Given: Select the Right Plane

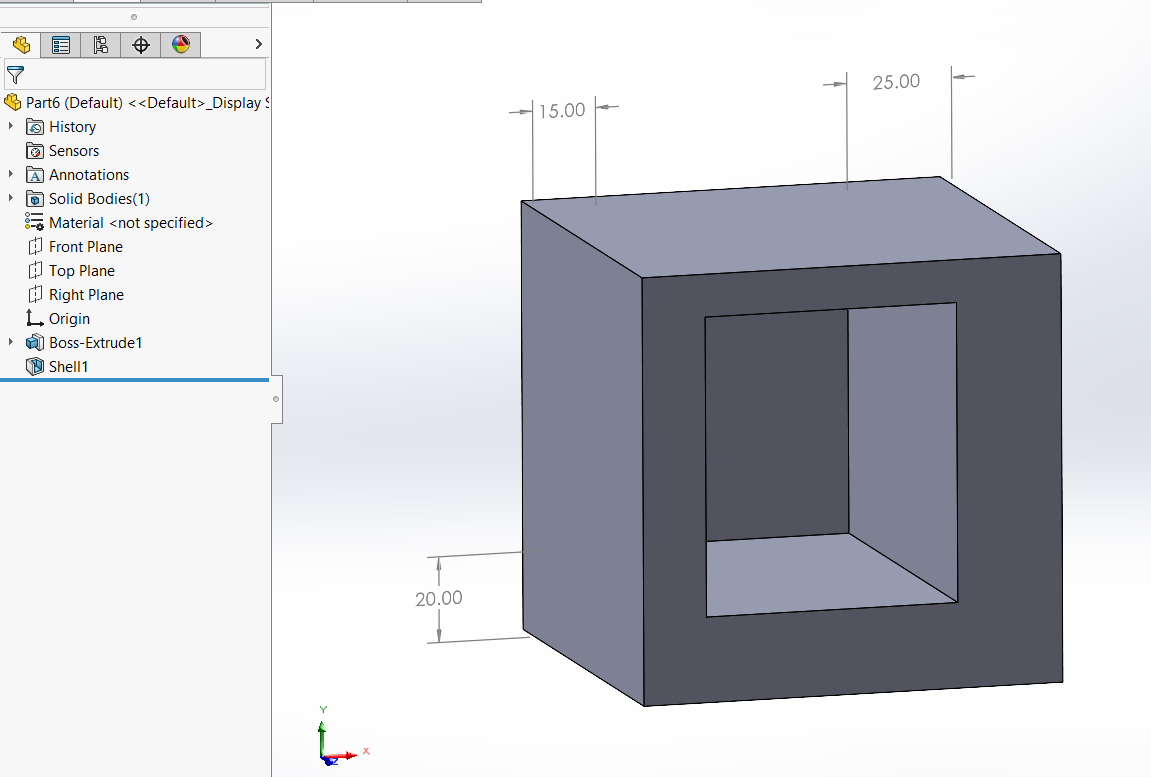Looking at the screenshot, I should (86, 295).
